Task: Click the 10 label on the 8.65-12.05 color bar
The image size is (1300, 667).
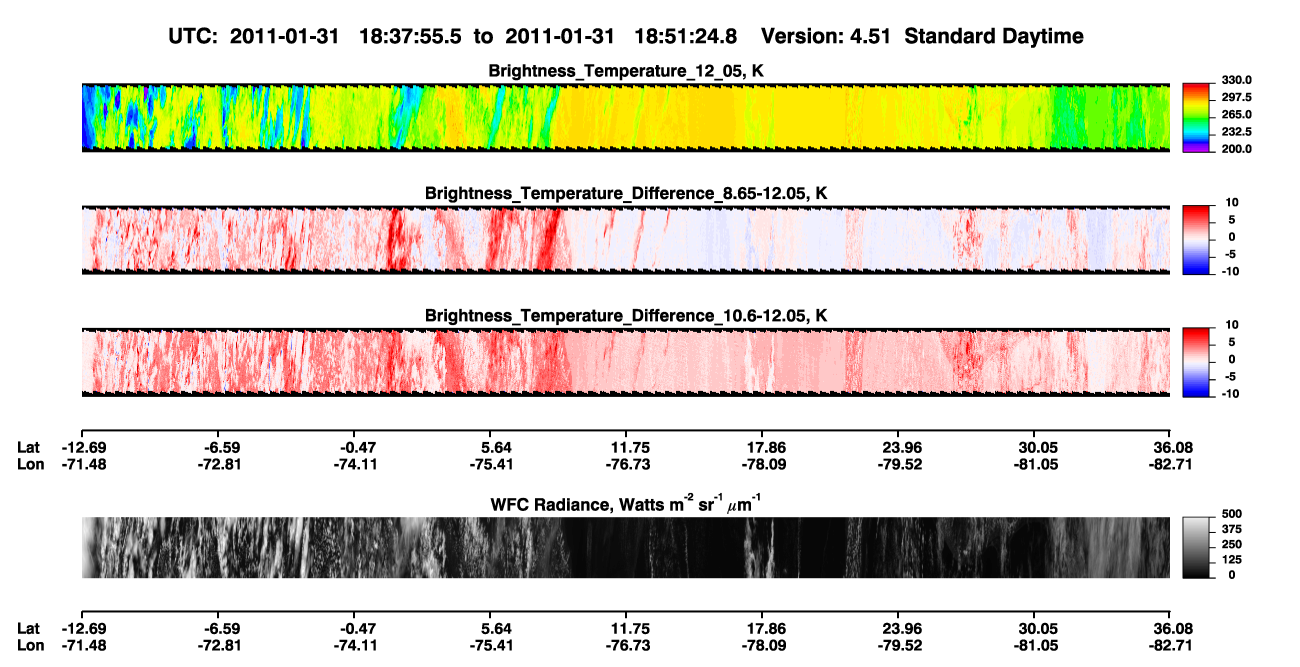Action: coord(1233,202)
